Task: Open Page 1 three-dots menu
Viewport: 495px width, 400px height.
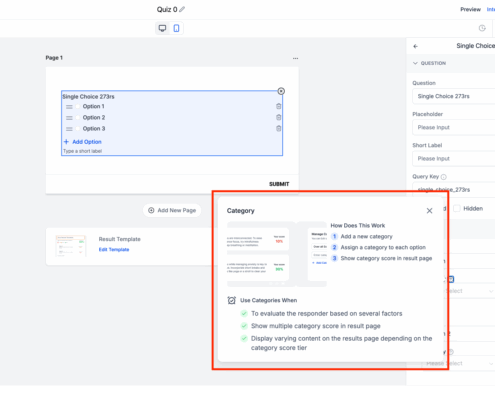Action: [x=295, y=58]
